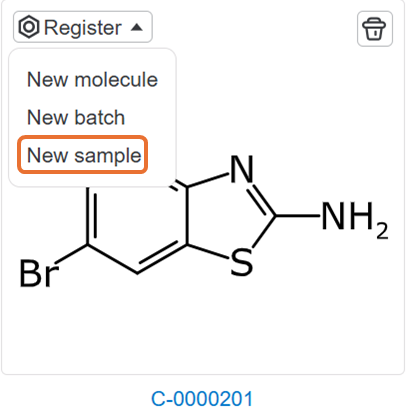This screenshot has width=406, height=417.
Task: Click the NH2 amine group label
Action: coord(354,218)
